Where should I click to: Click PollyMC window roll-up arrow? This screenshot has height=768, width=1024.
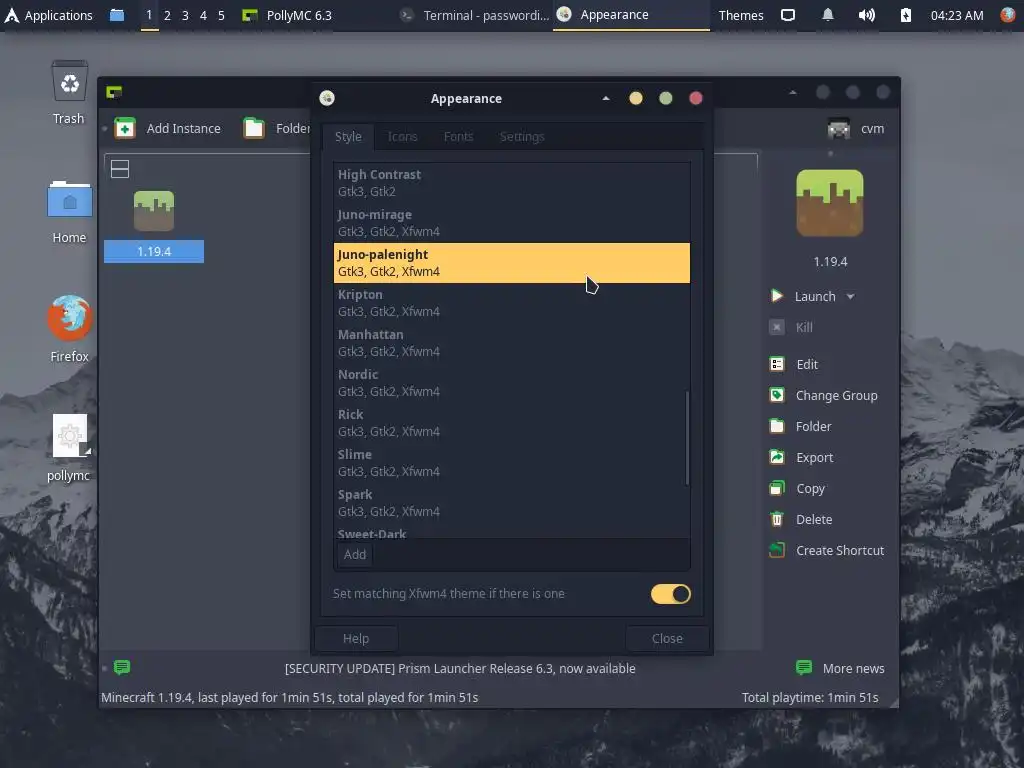pos(792,93)
